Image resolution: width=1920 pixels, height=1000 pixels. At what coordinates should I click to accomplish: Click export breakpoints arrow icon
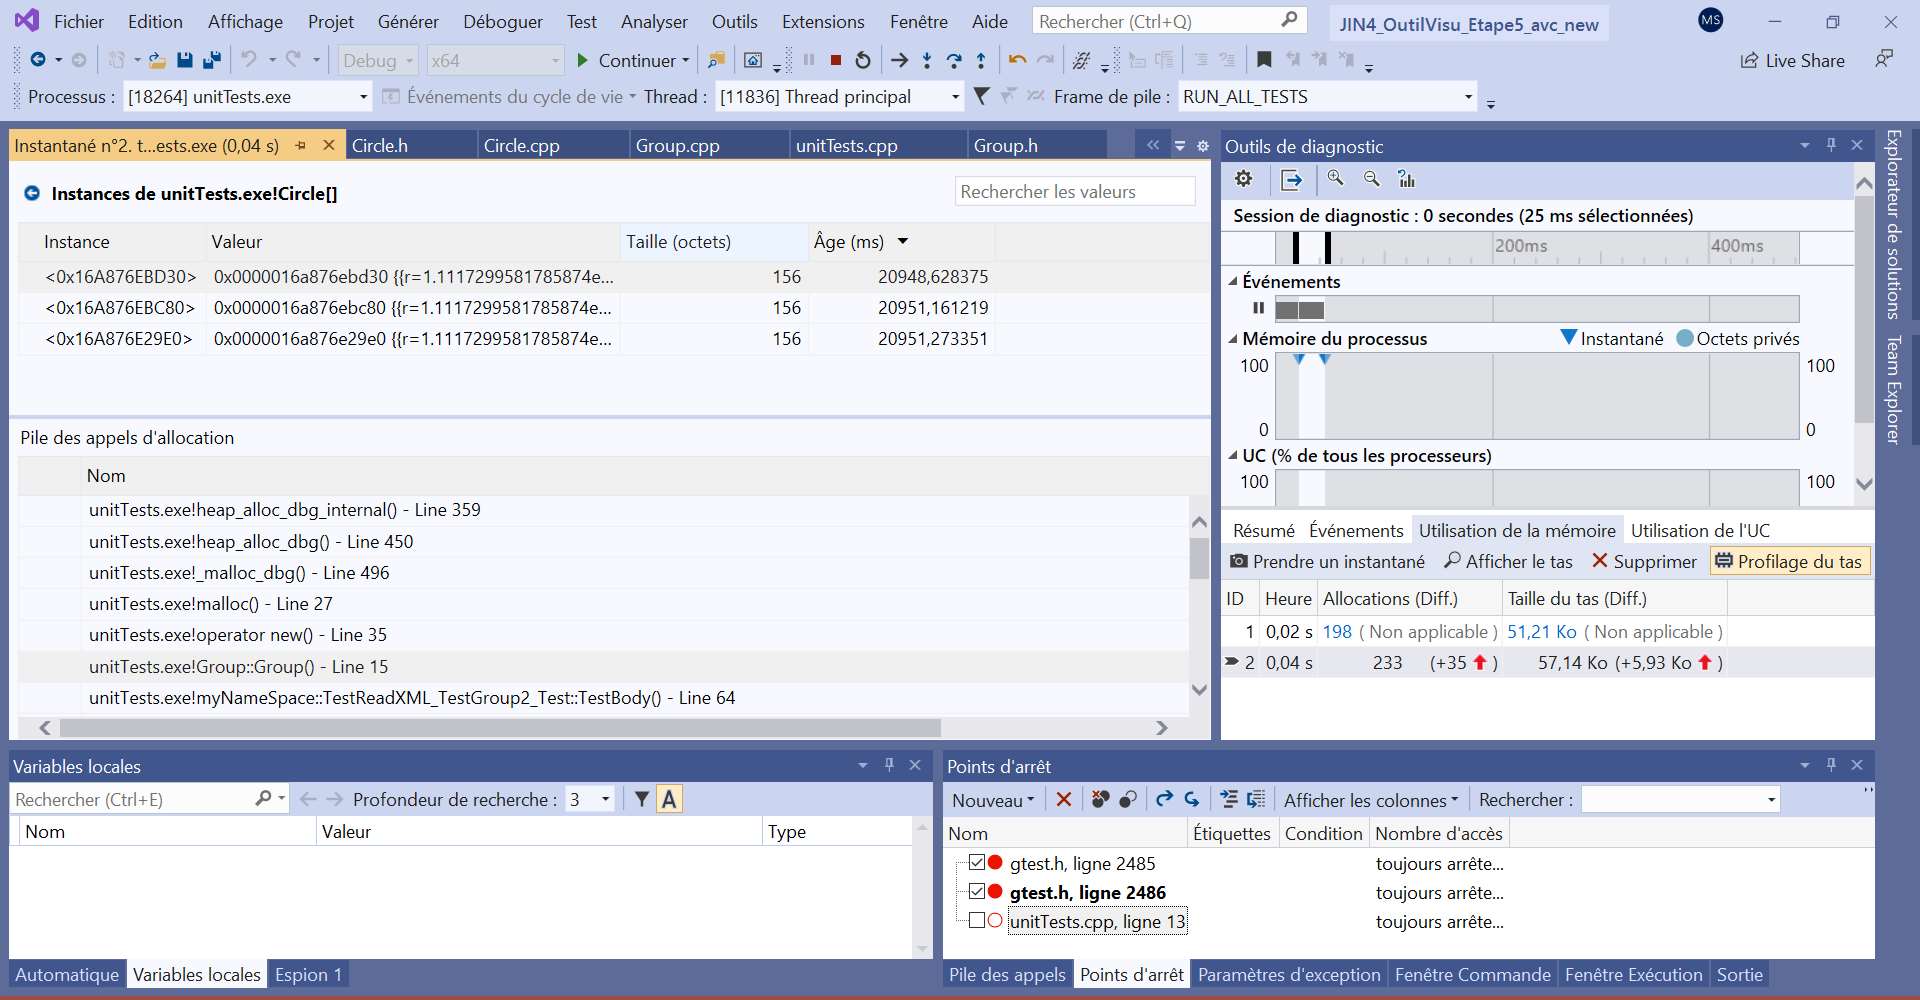click(1164, 799)
